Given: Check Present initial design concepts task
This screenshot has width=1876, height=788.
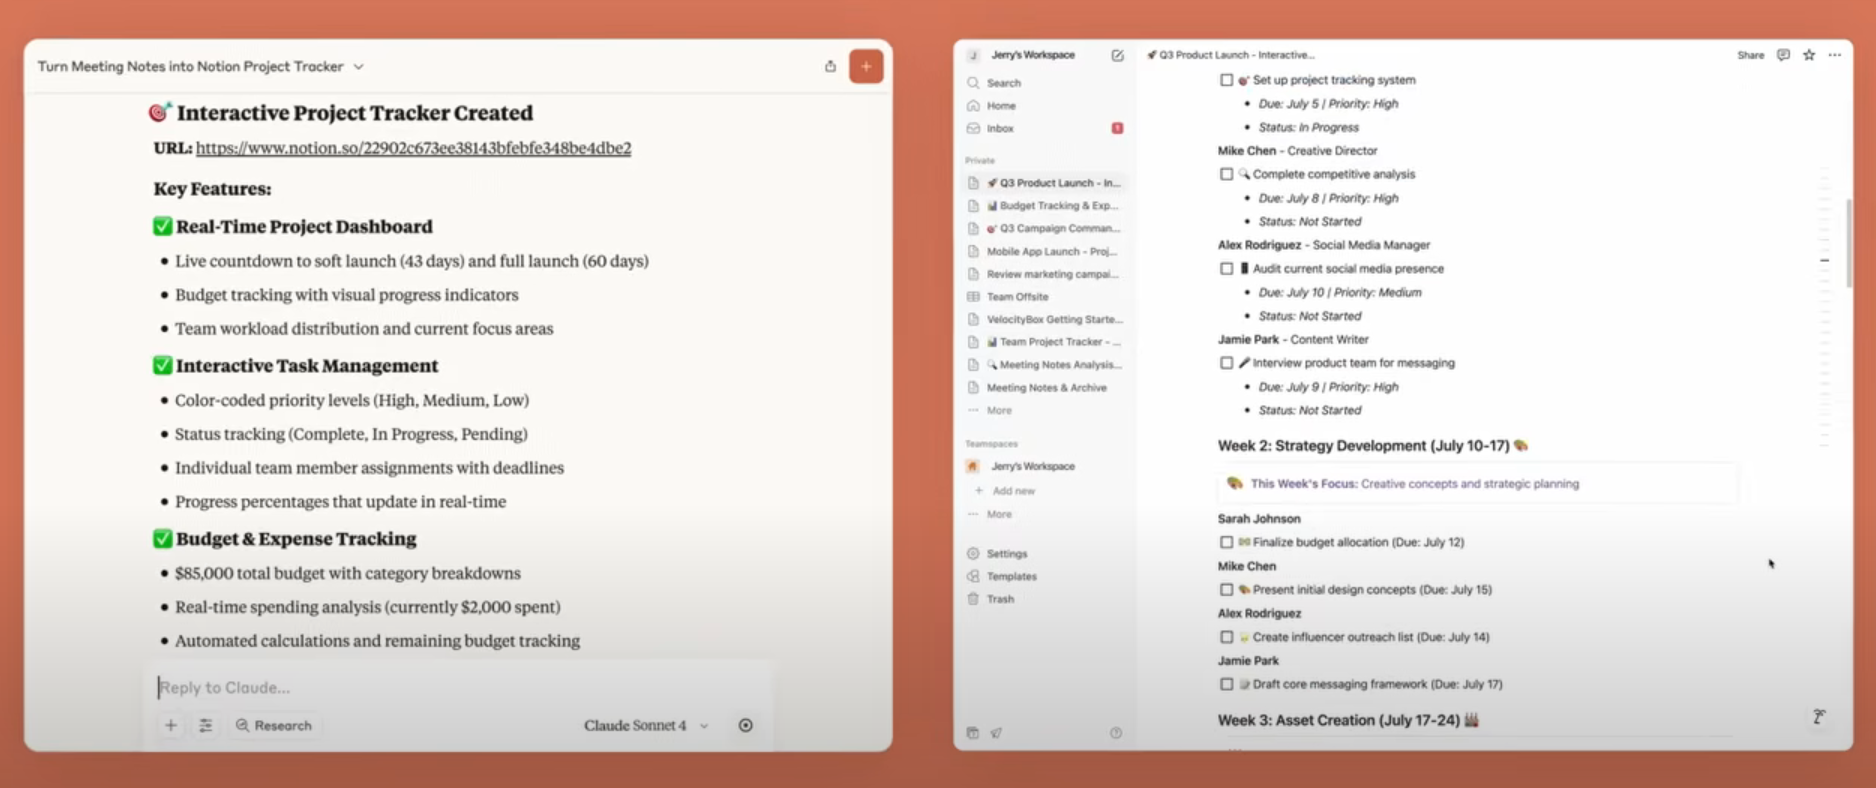Looking at the screenshot, I should click(1226, 590).
